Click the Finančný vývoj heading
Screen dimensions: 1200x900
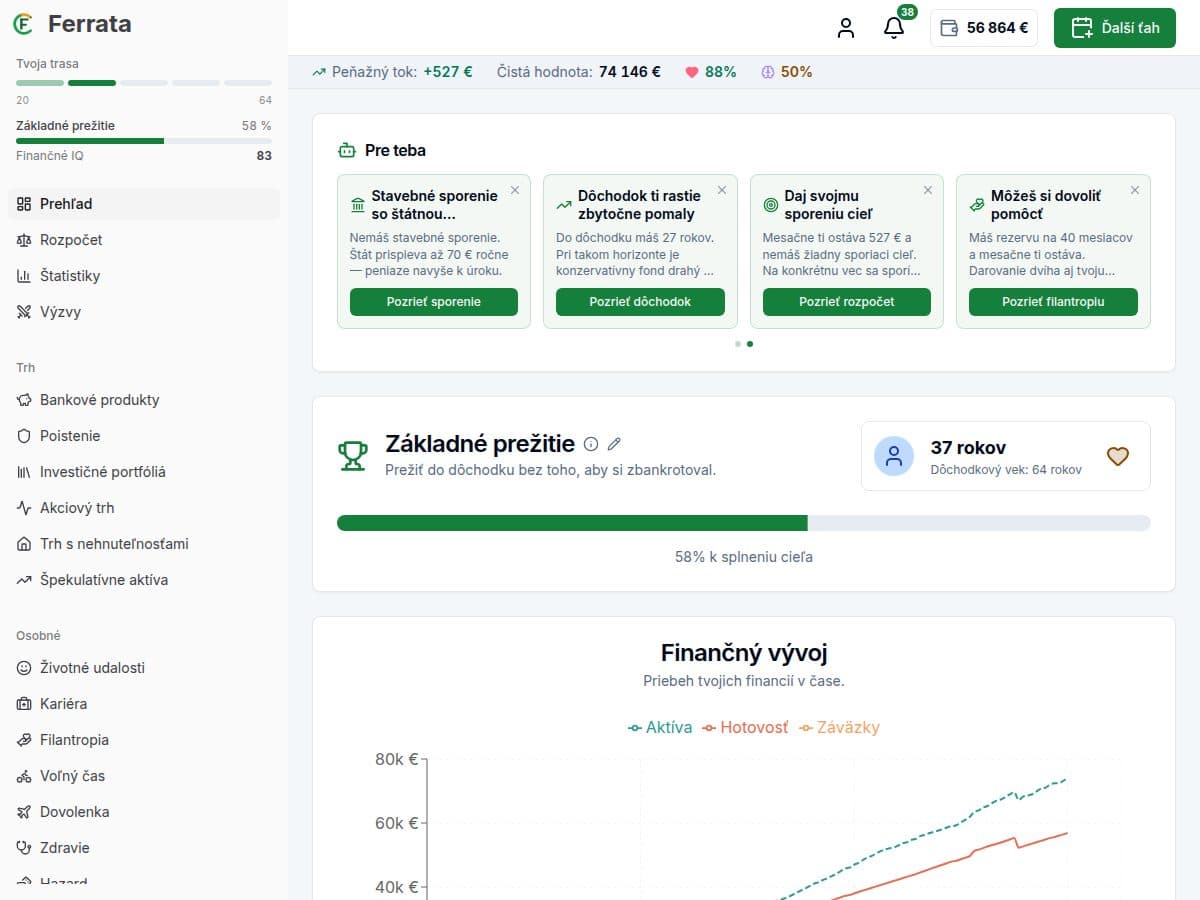(744, 653)
